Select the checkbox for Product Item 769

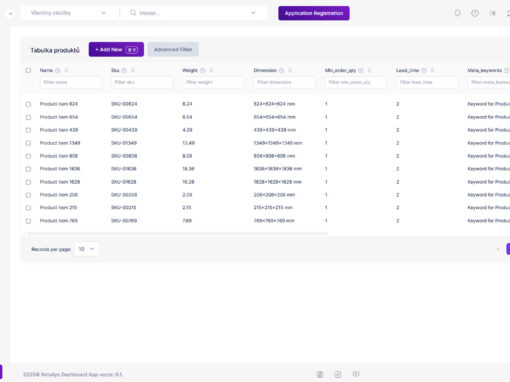pyautogui.click(x=28, y=221)
